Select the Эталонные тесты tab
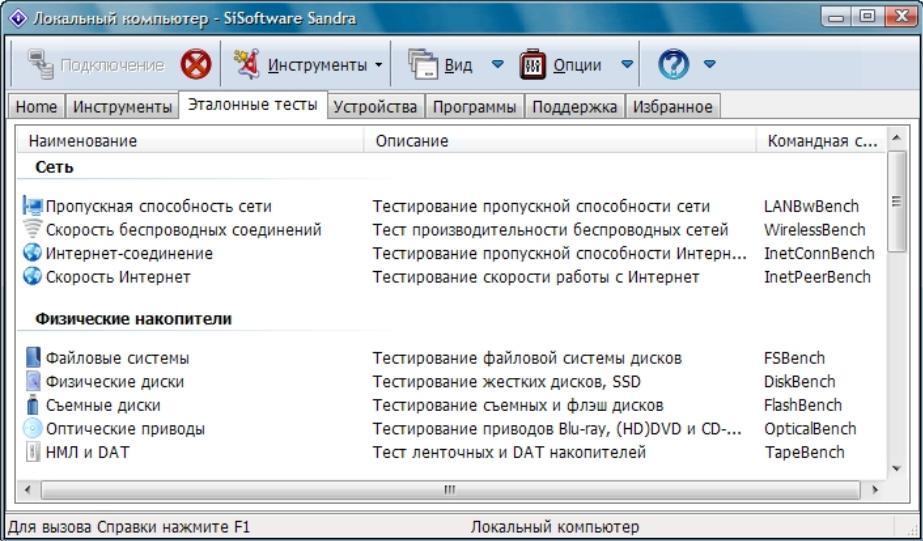This screenshot has height=541, width=923. (x=253, y=105)
